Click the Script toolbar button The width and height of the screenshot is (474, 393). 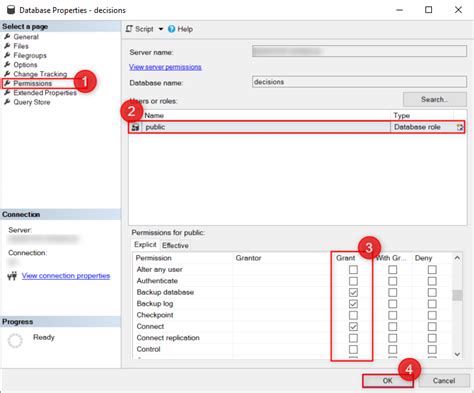[140, 29]
